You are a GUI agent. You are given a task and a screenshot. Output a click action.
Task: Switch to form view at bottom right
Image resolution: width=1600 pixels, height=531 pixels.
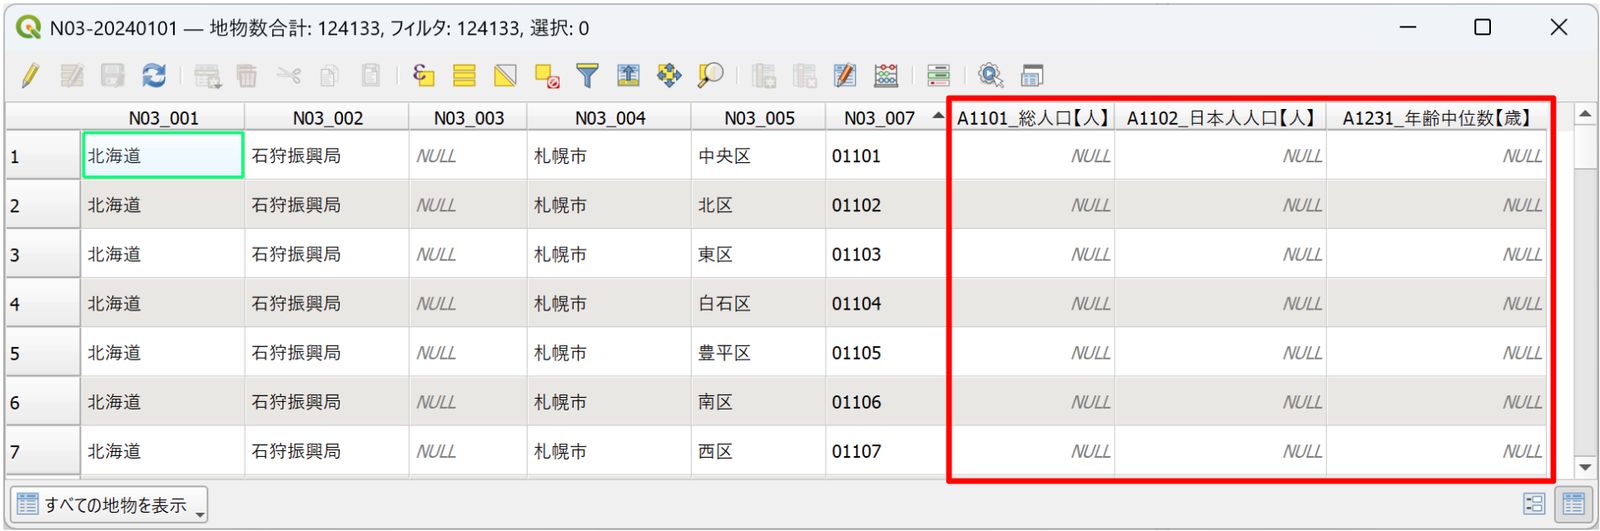coord(1534,504)
